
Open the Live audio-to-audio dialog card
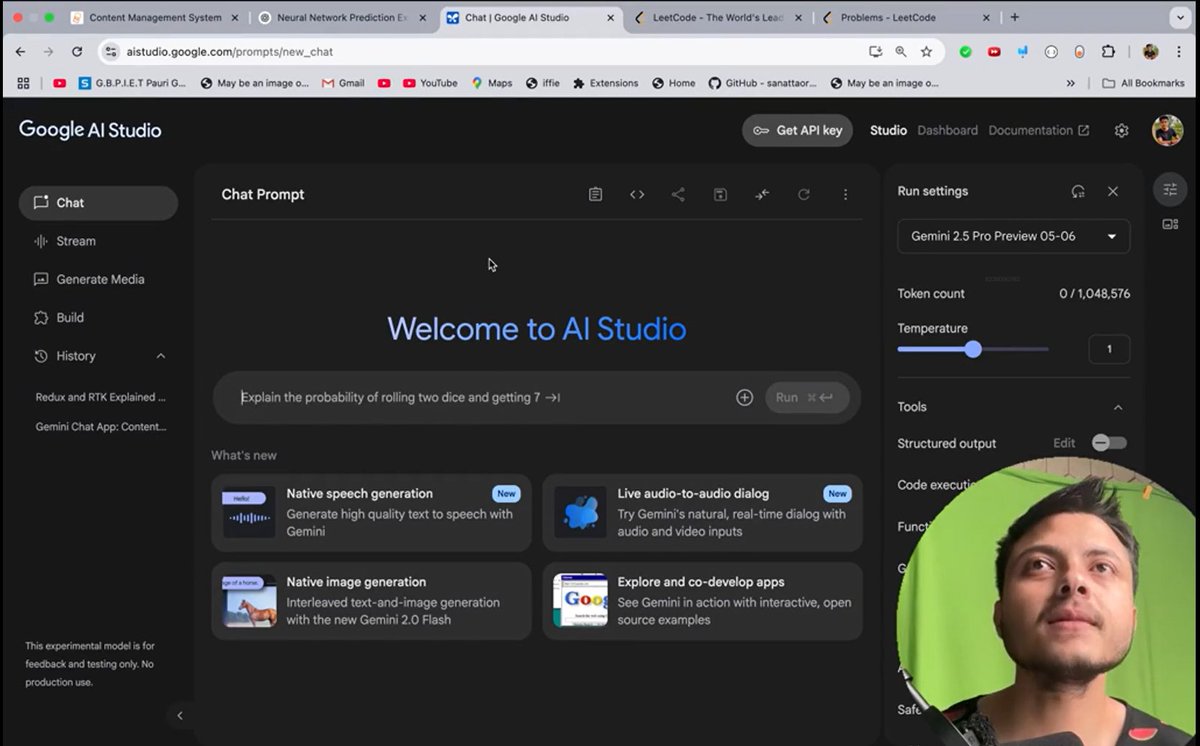[702, 513]
